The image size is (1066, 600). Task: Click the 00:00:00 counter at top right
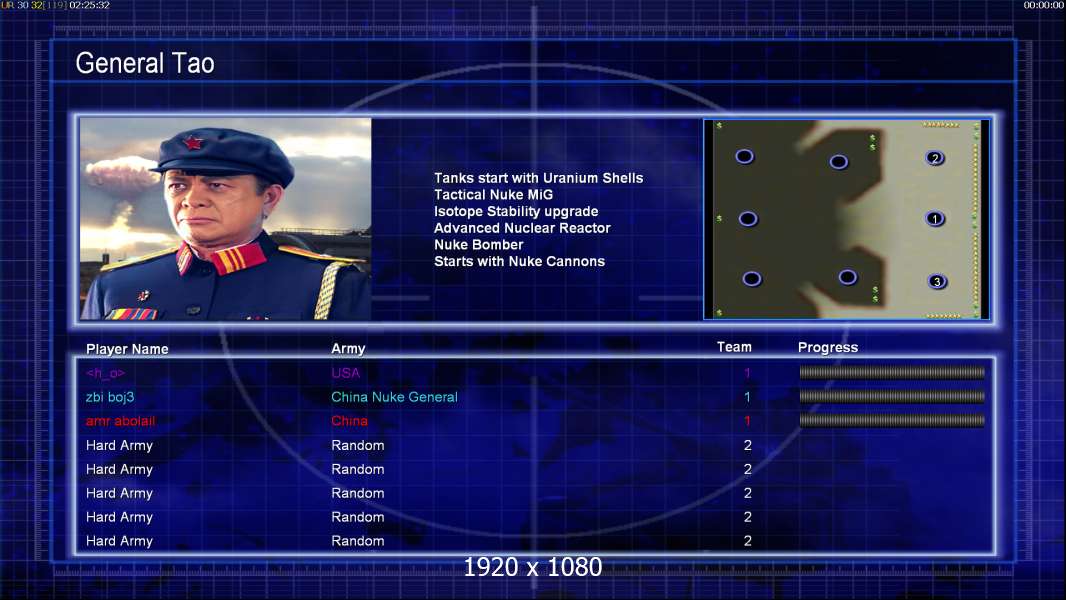[x=1044, y=5]
